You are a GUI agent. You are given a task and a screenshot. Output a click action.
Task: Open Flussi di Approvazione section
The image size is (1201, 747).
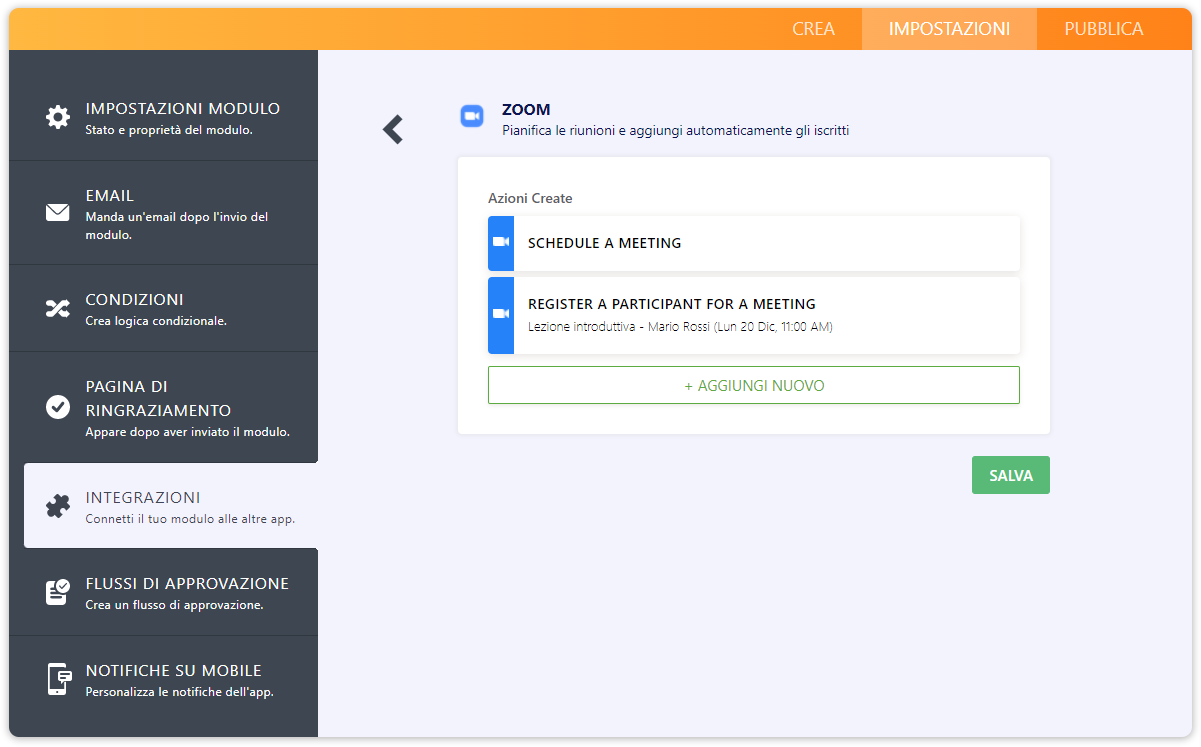pyautogui.click(x=164, y=593)
